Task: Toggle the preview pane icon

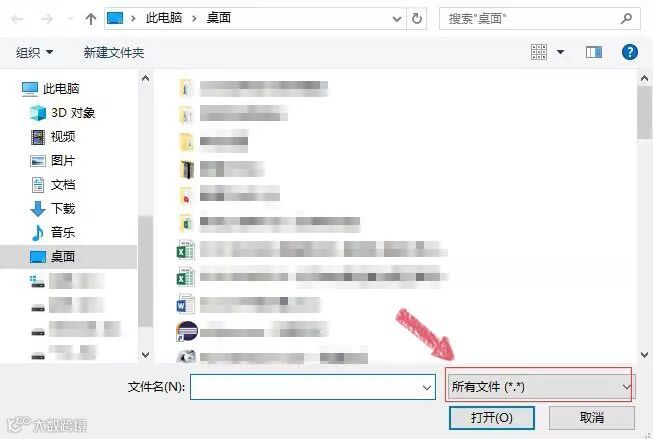Action: [x=593, y=52]
